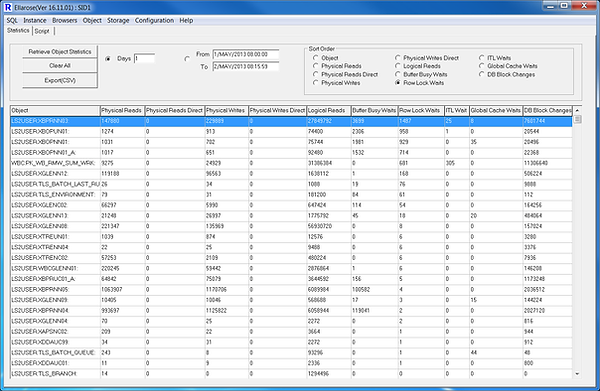This screenshot has width=600, height=391.
Task: Sort by Buffer Busy Waits option
Action: coord(398,74)
